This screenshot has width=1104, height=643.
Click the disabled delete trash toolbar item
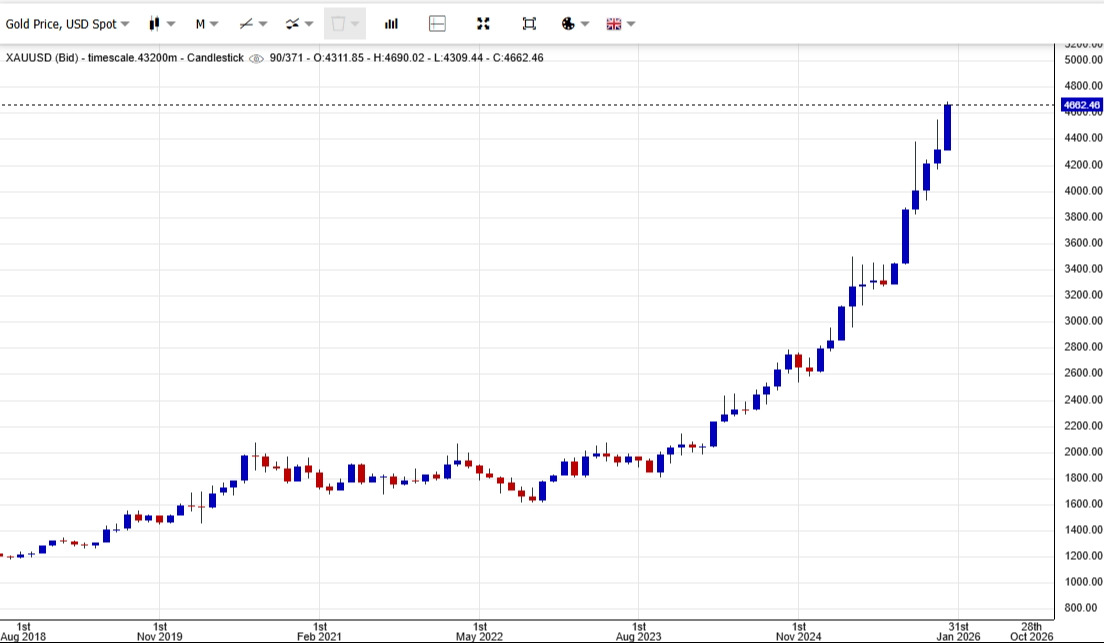344,23
